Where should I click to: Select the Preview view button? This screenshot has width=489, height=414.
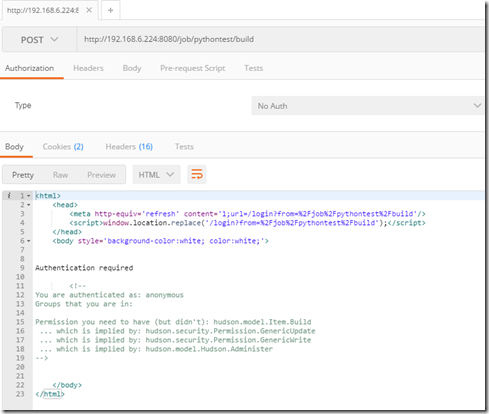101,175
